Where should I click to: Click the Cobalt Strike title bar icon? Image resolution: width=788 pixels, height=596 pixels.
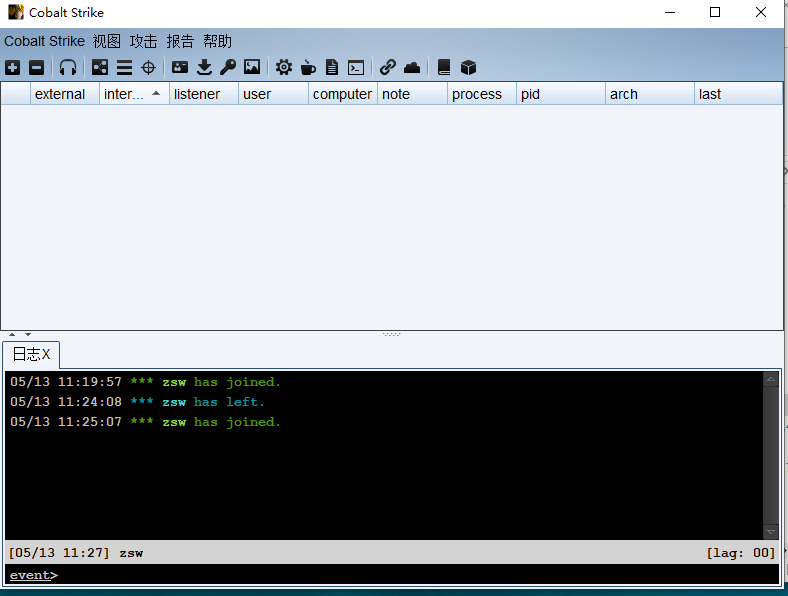pyautogui.click(x=16, y=12)
